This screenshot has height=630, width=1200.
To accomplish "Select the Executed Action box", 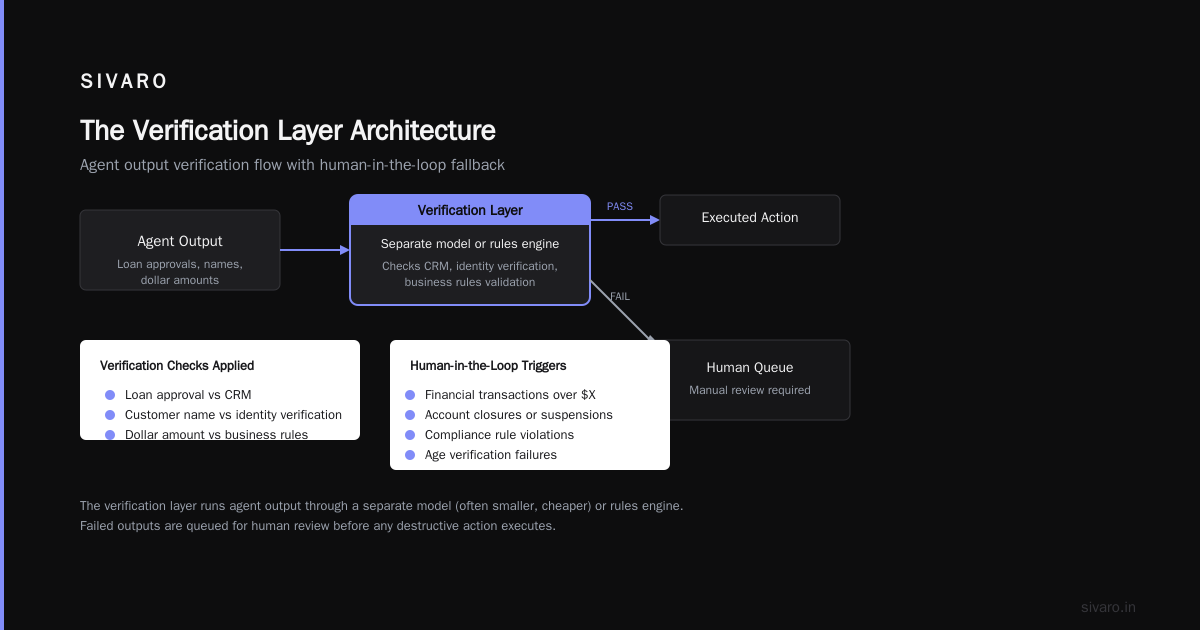I will [x=750, y=220].
